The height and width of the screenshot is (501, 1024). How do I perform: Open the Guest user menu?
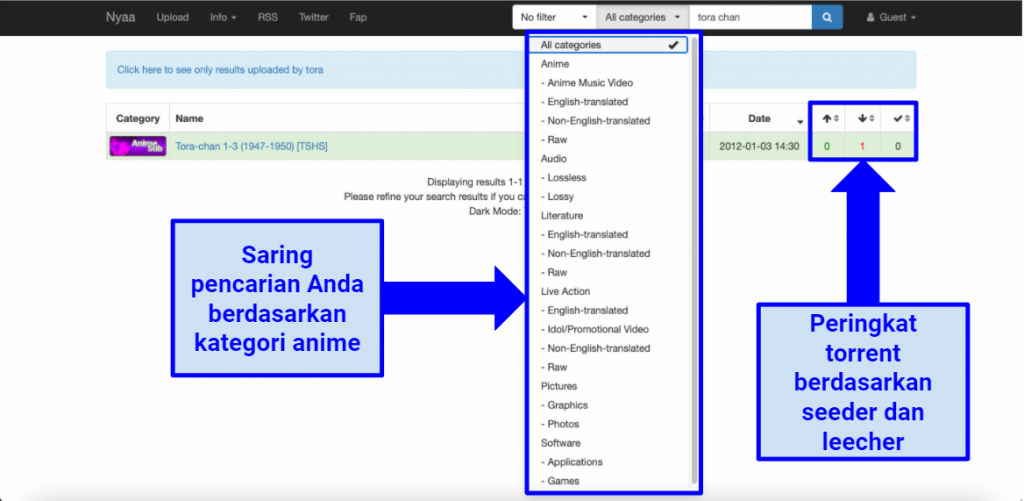(x=889, y=17)
